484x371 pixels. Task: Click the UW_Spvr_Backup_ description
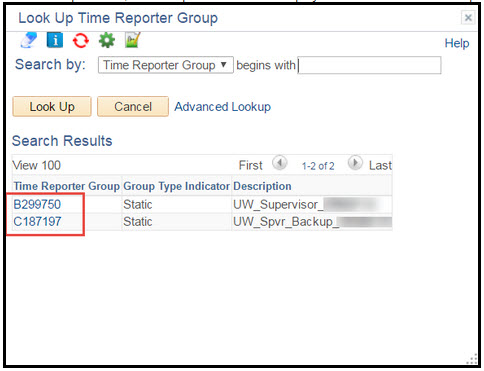click(286, 222)
